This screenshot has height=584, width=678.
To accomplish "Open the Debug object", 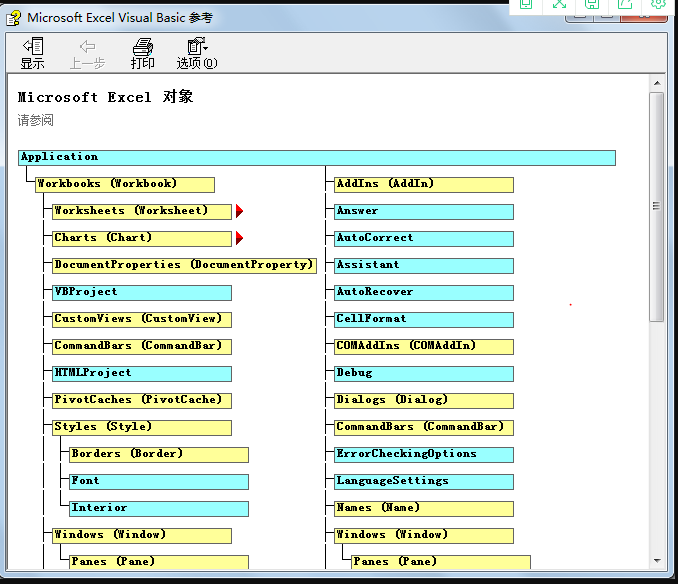I will 424,373.
